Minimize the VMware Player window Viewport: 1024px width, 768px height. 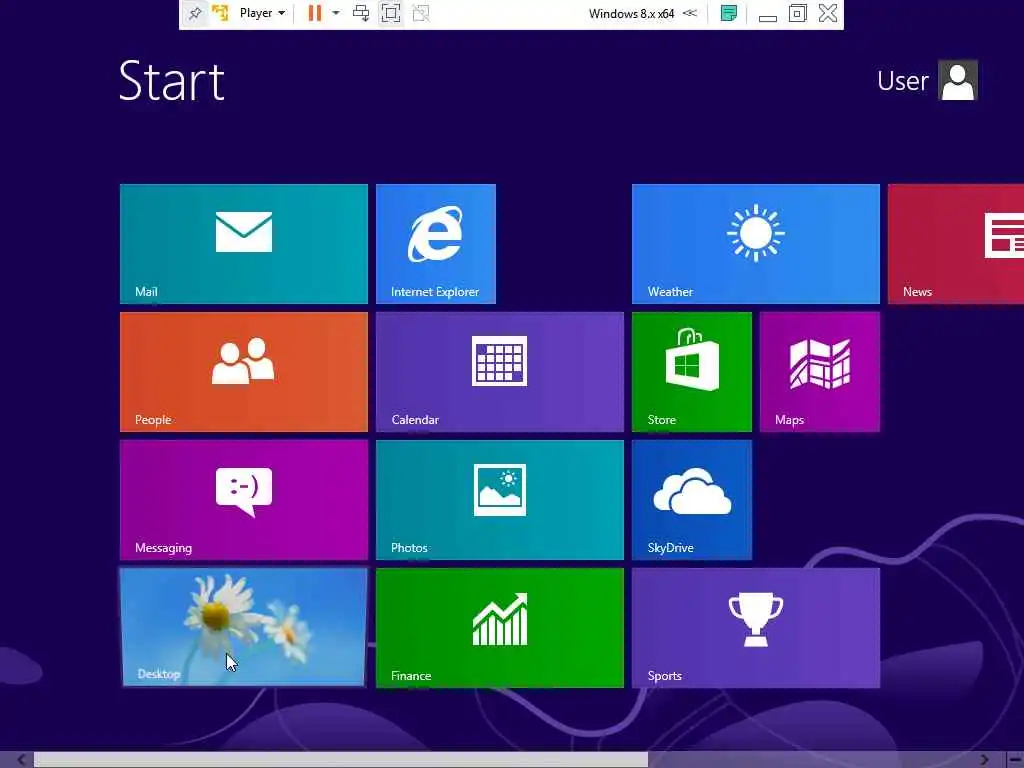click(767, 18)
